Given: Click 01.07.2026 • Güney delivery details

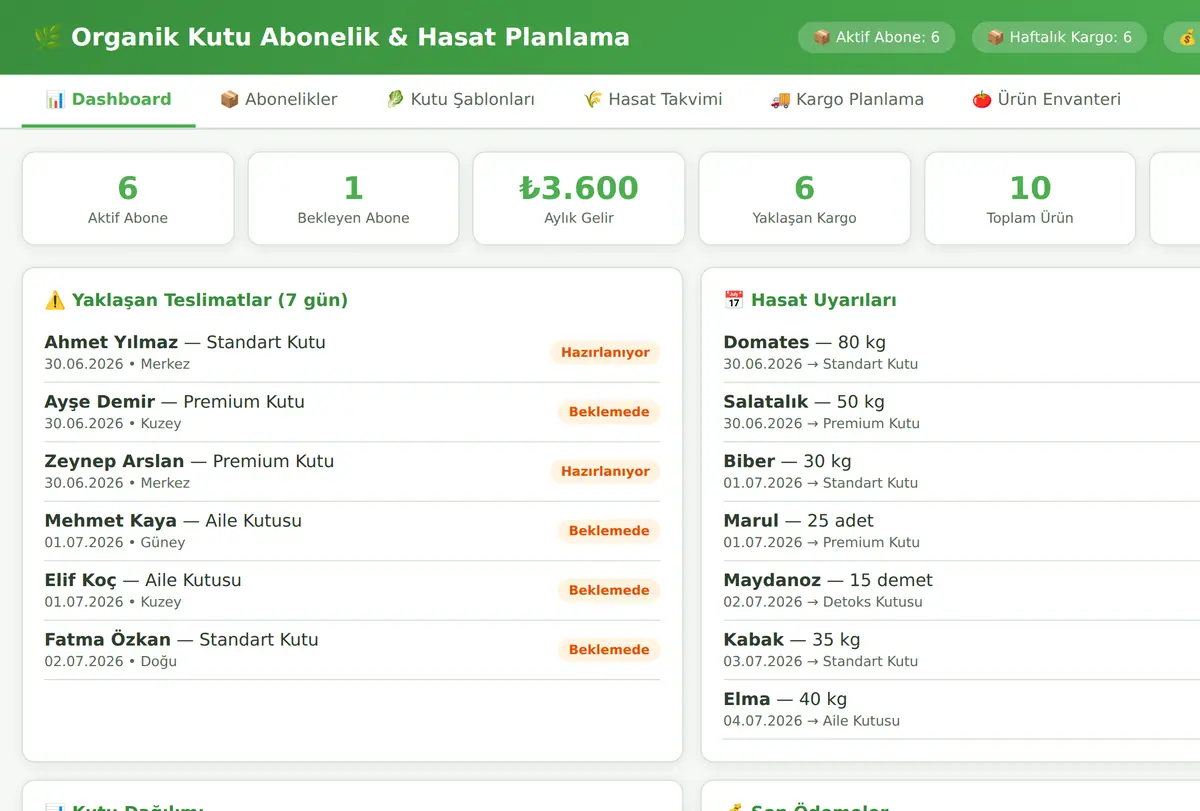Looking at the screenshot, I should click(115, 542).
